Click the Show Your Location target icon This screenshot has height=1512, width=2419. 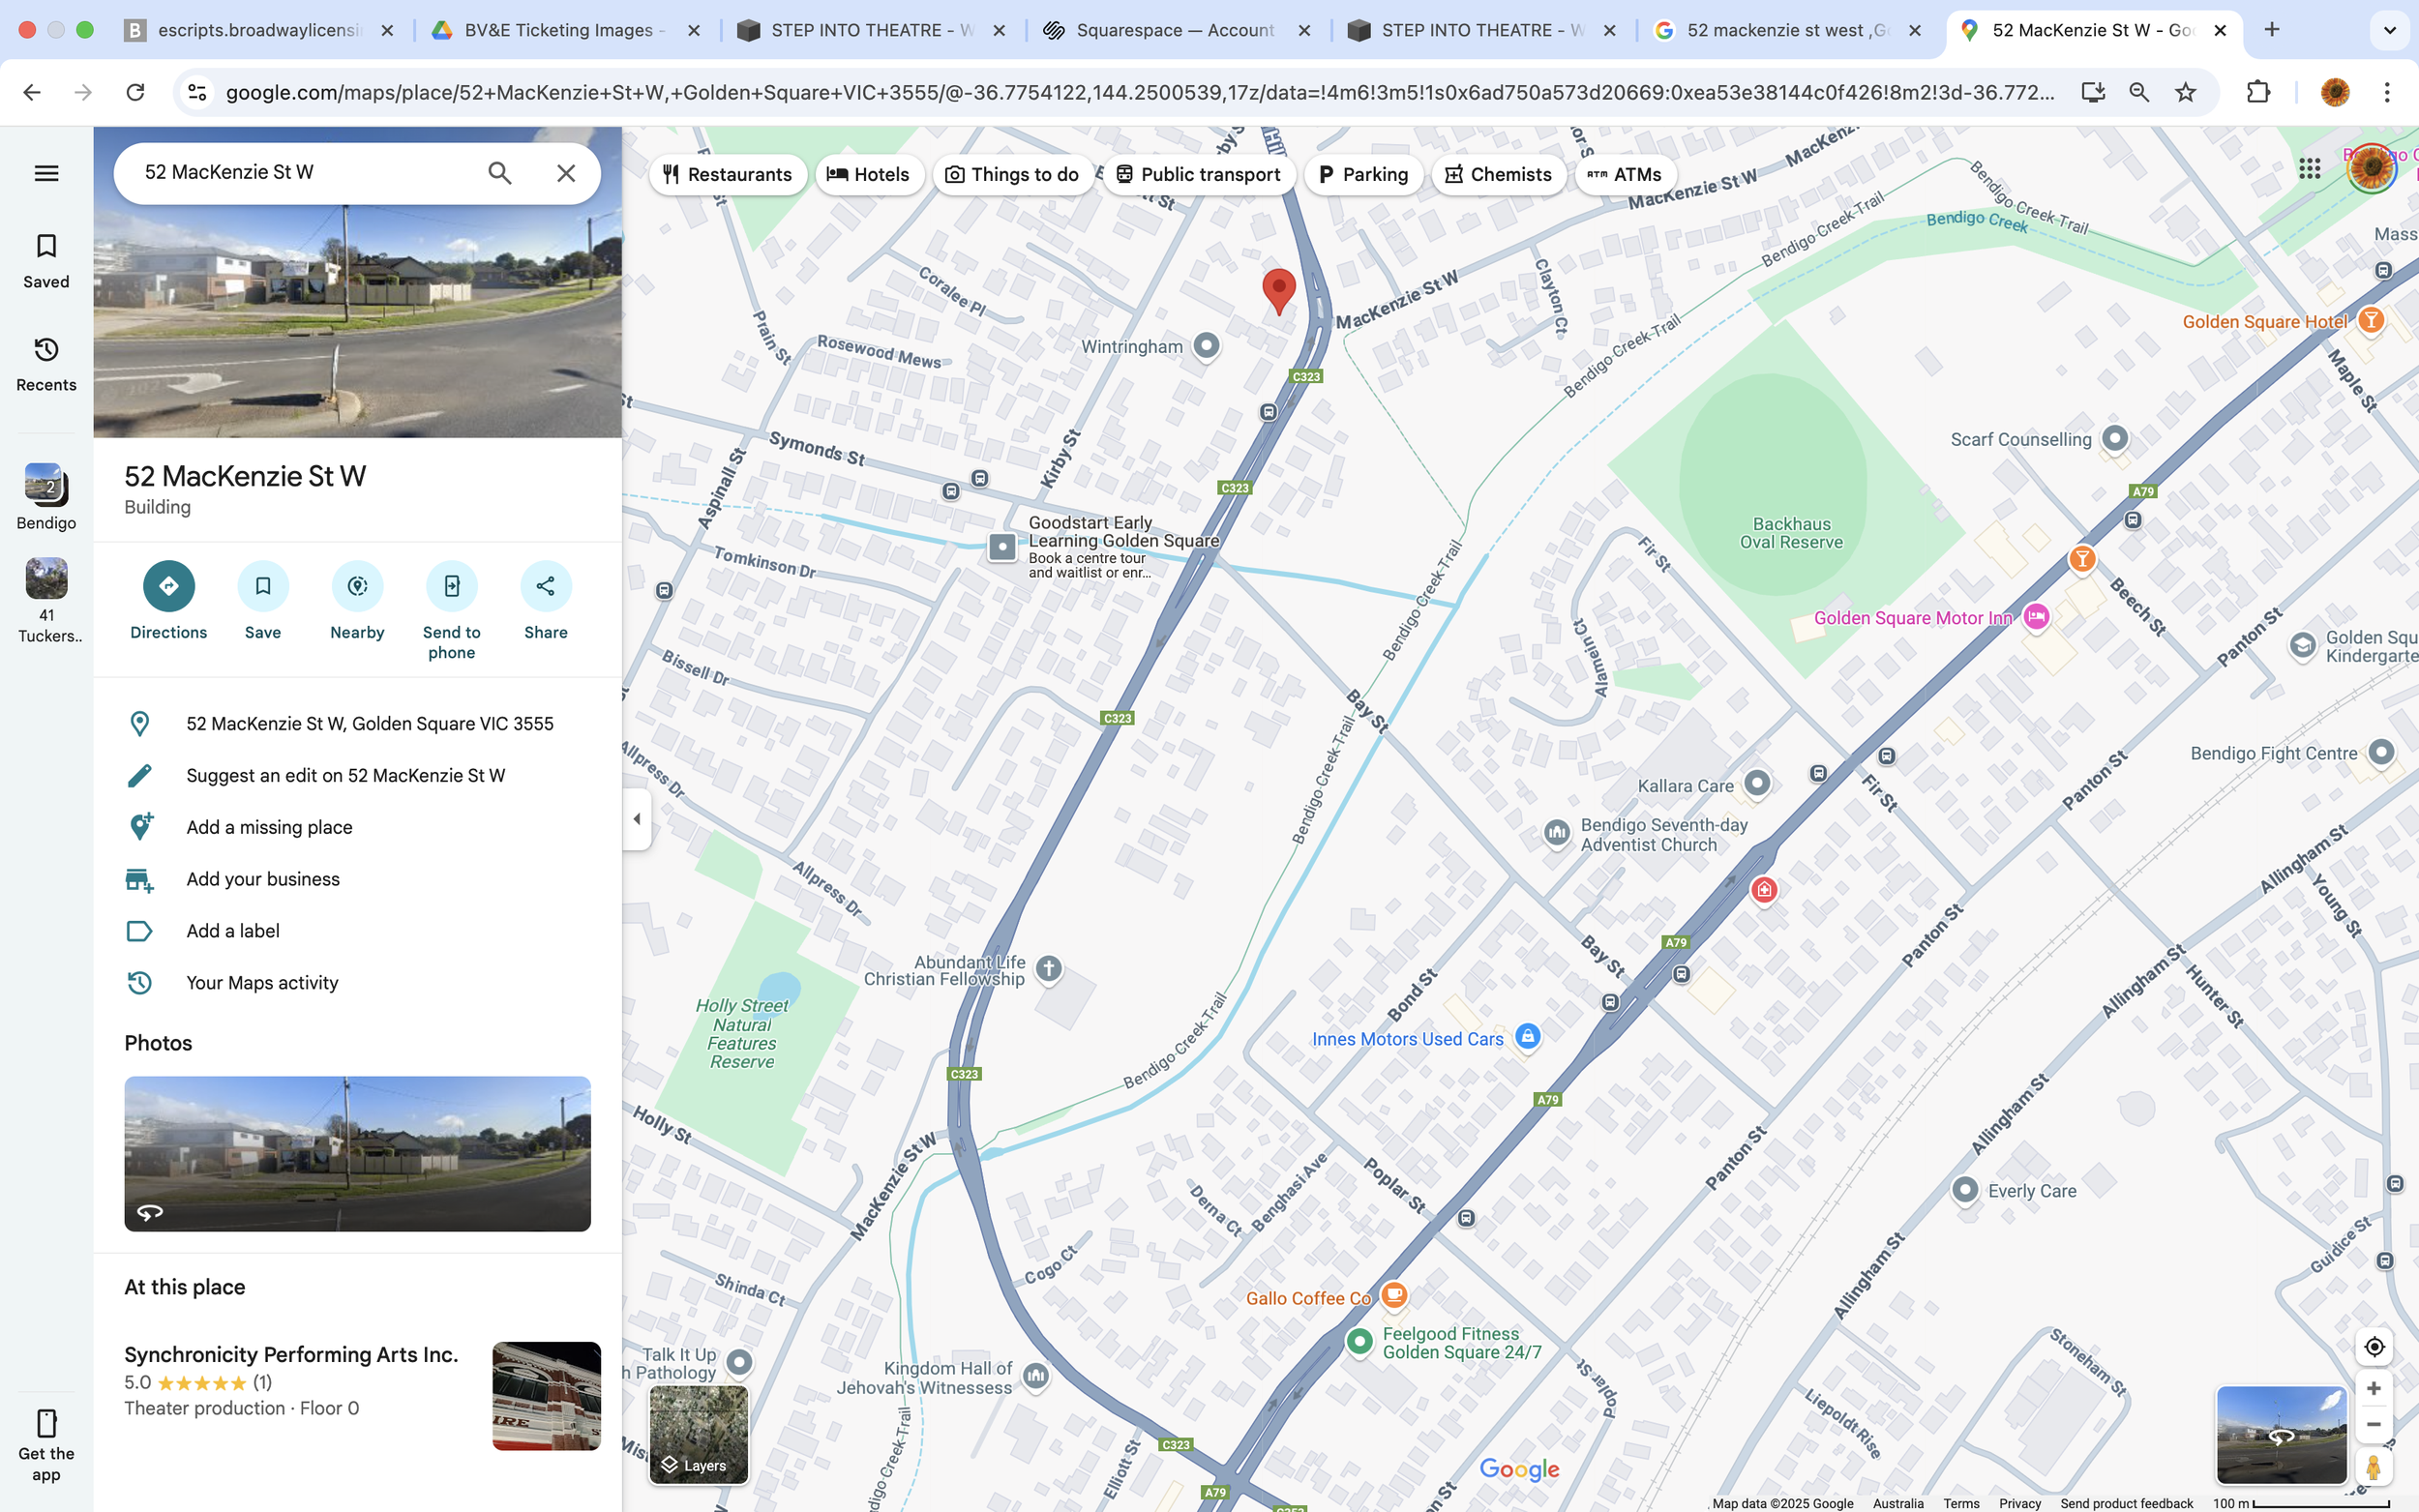click(x=2374, y=1347)
